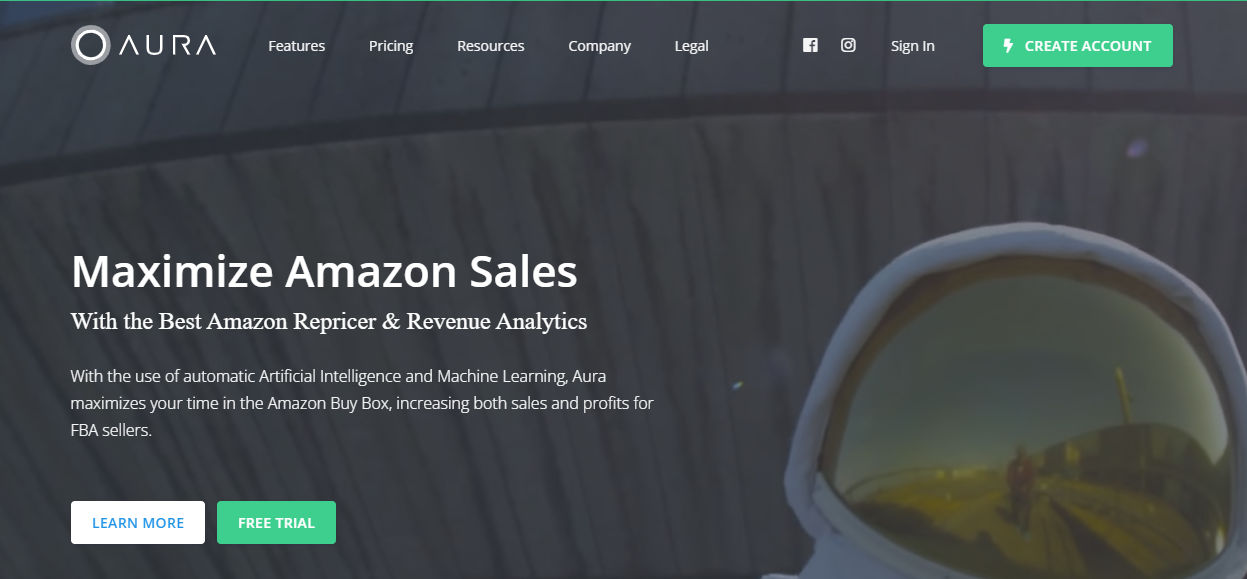The height and width of the screenshot is (579, 1247).
Task: Go to the Pricing page
Action: click(391, 46)
